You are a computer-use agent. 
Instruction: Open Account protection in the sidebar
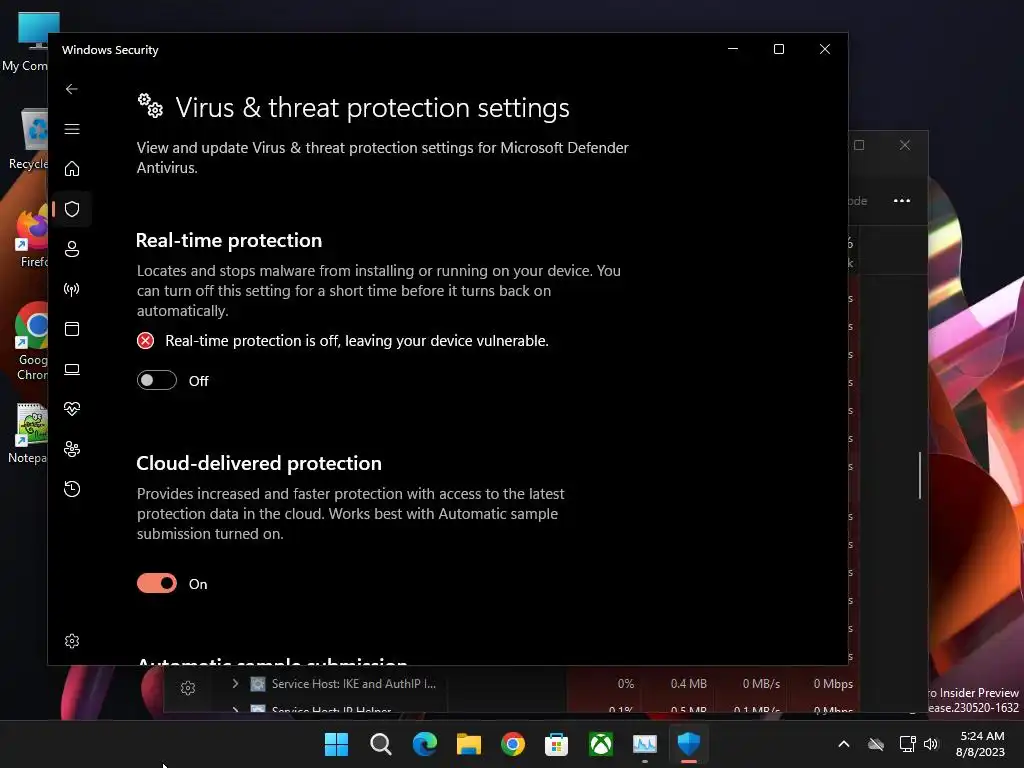[x=72, y=249]
